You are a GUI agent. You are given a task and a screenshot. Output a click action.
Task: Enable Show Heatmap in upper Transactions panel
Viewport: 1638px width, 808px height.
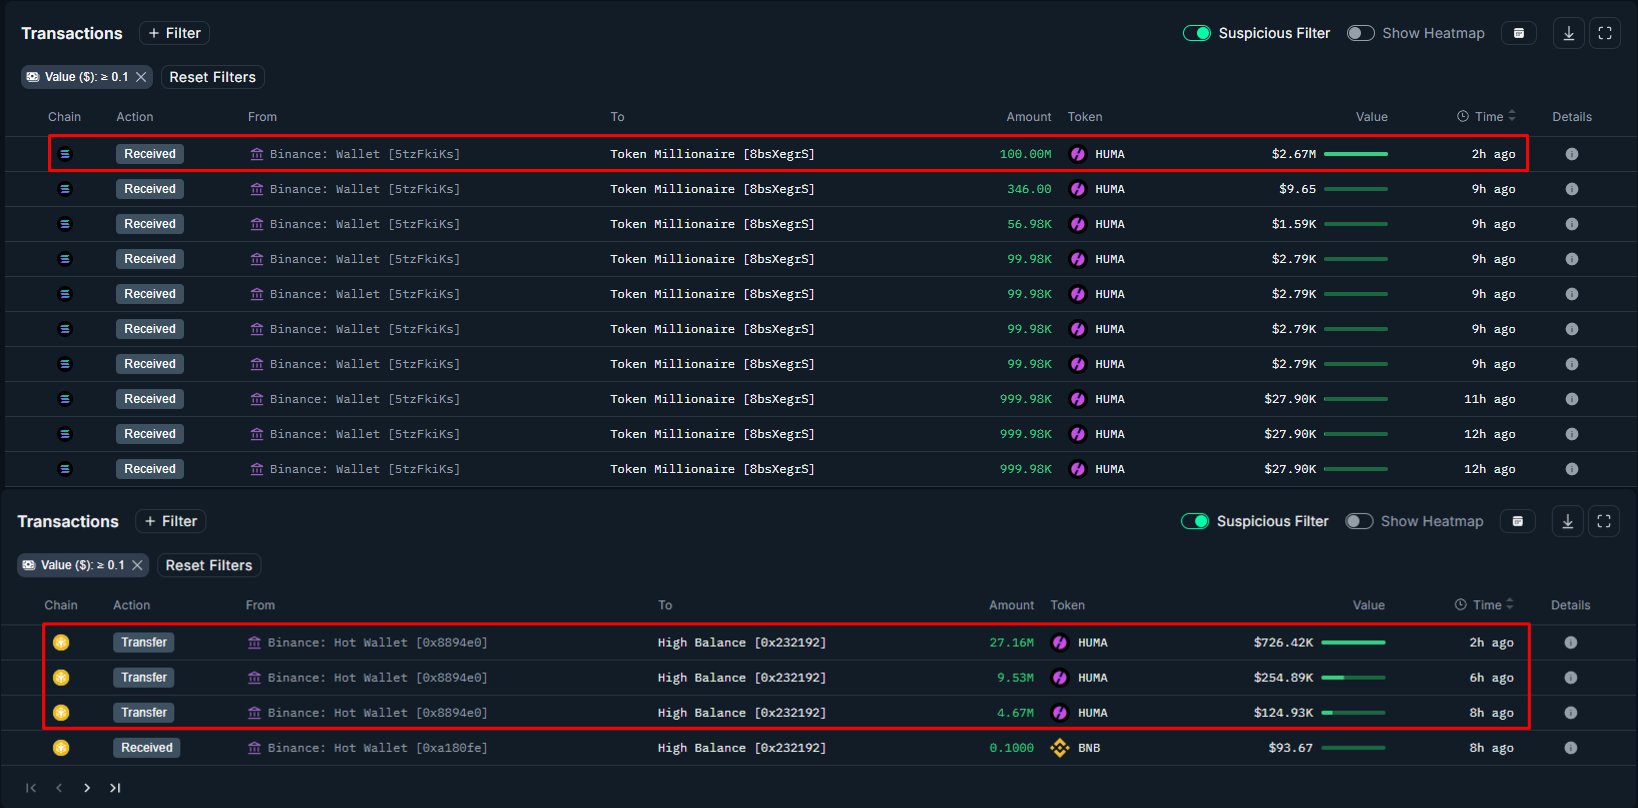(x=1361, y=33)
